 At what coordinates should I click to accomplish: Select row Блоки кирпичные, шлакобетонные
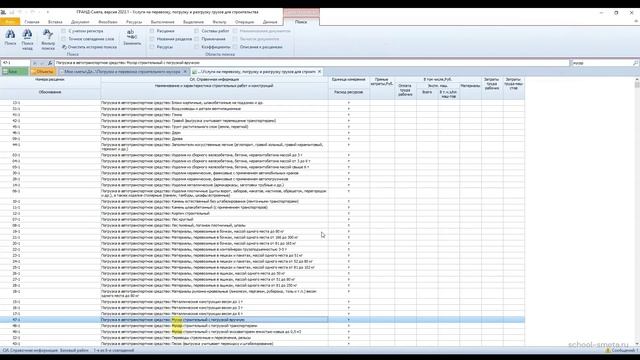tap(262, 103)
